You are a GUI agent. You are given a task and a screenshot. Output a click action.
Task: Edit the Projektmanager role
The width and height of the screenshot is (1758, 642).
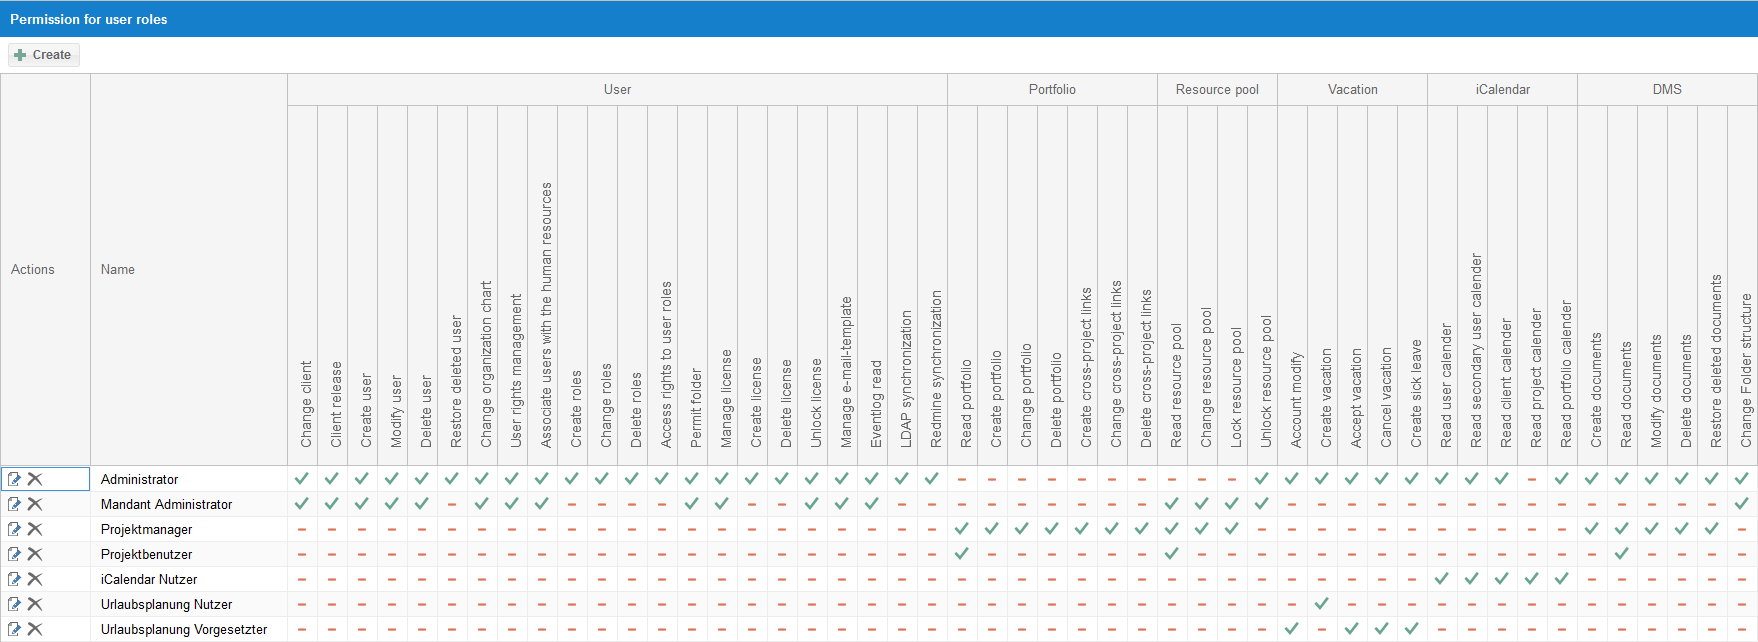pos(14,529)
